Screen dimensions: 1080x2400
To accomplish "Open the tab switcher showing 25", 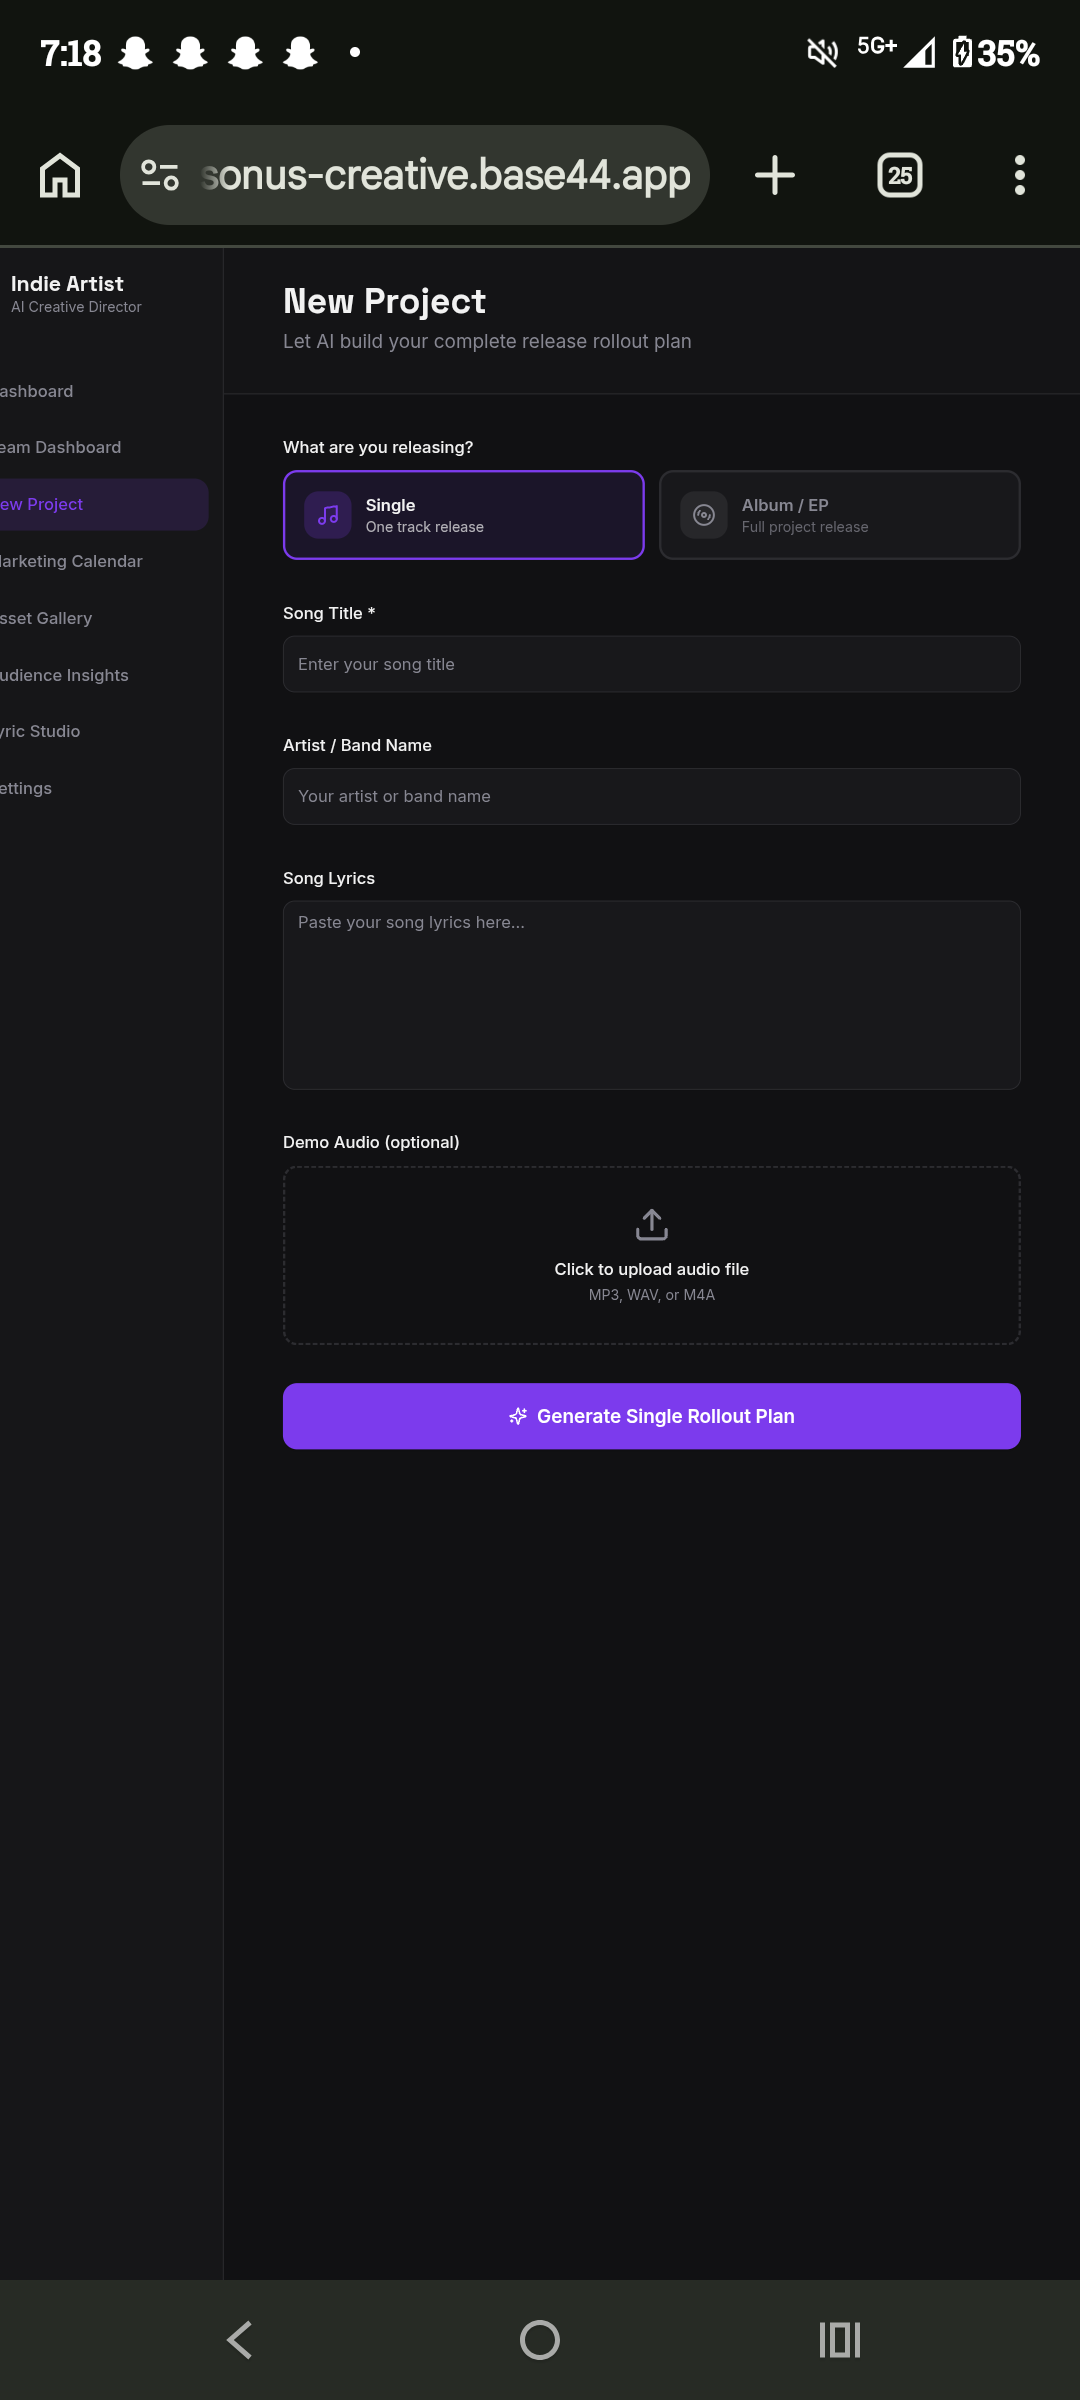I will pyautogui.click(x=900, y=175).
